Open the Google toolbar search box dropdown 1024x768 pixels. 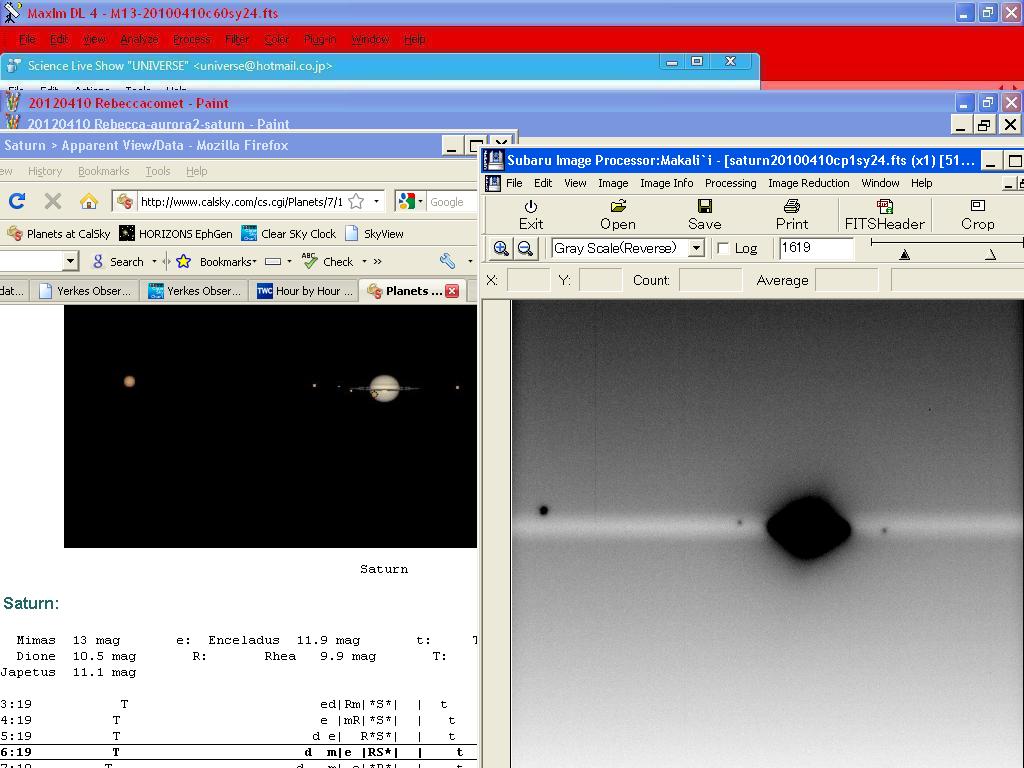click(71, 262)
